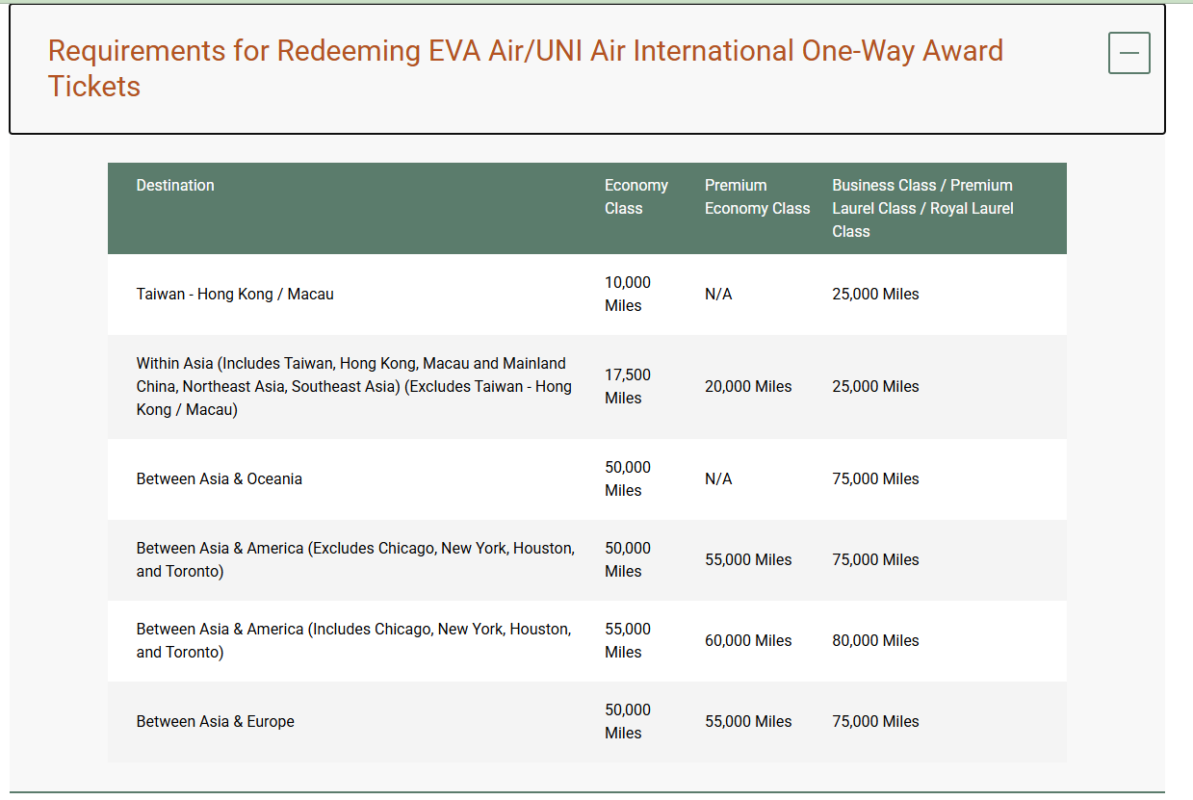1193x800 pixels.
Task: Click '50,000 Miles' in Excludes Chicago row
Action: [628, 559]
